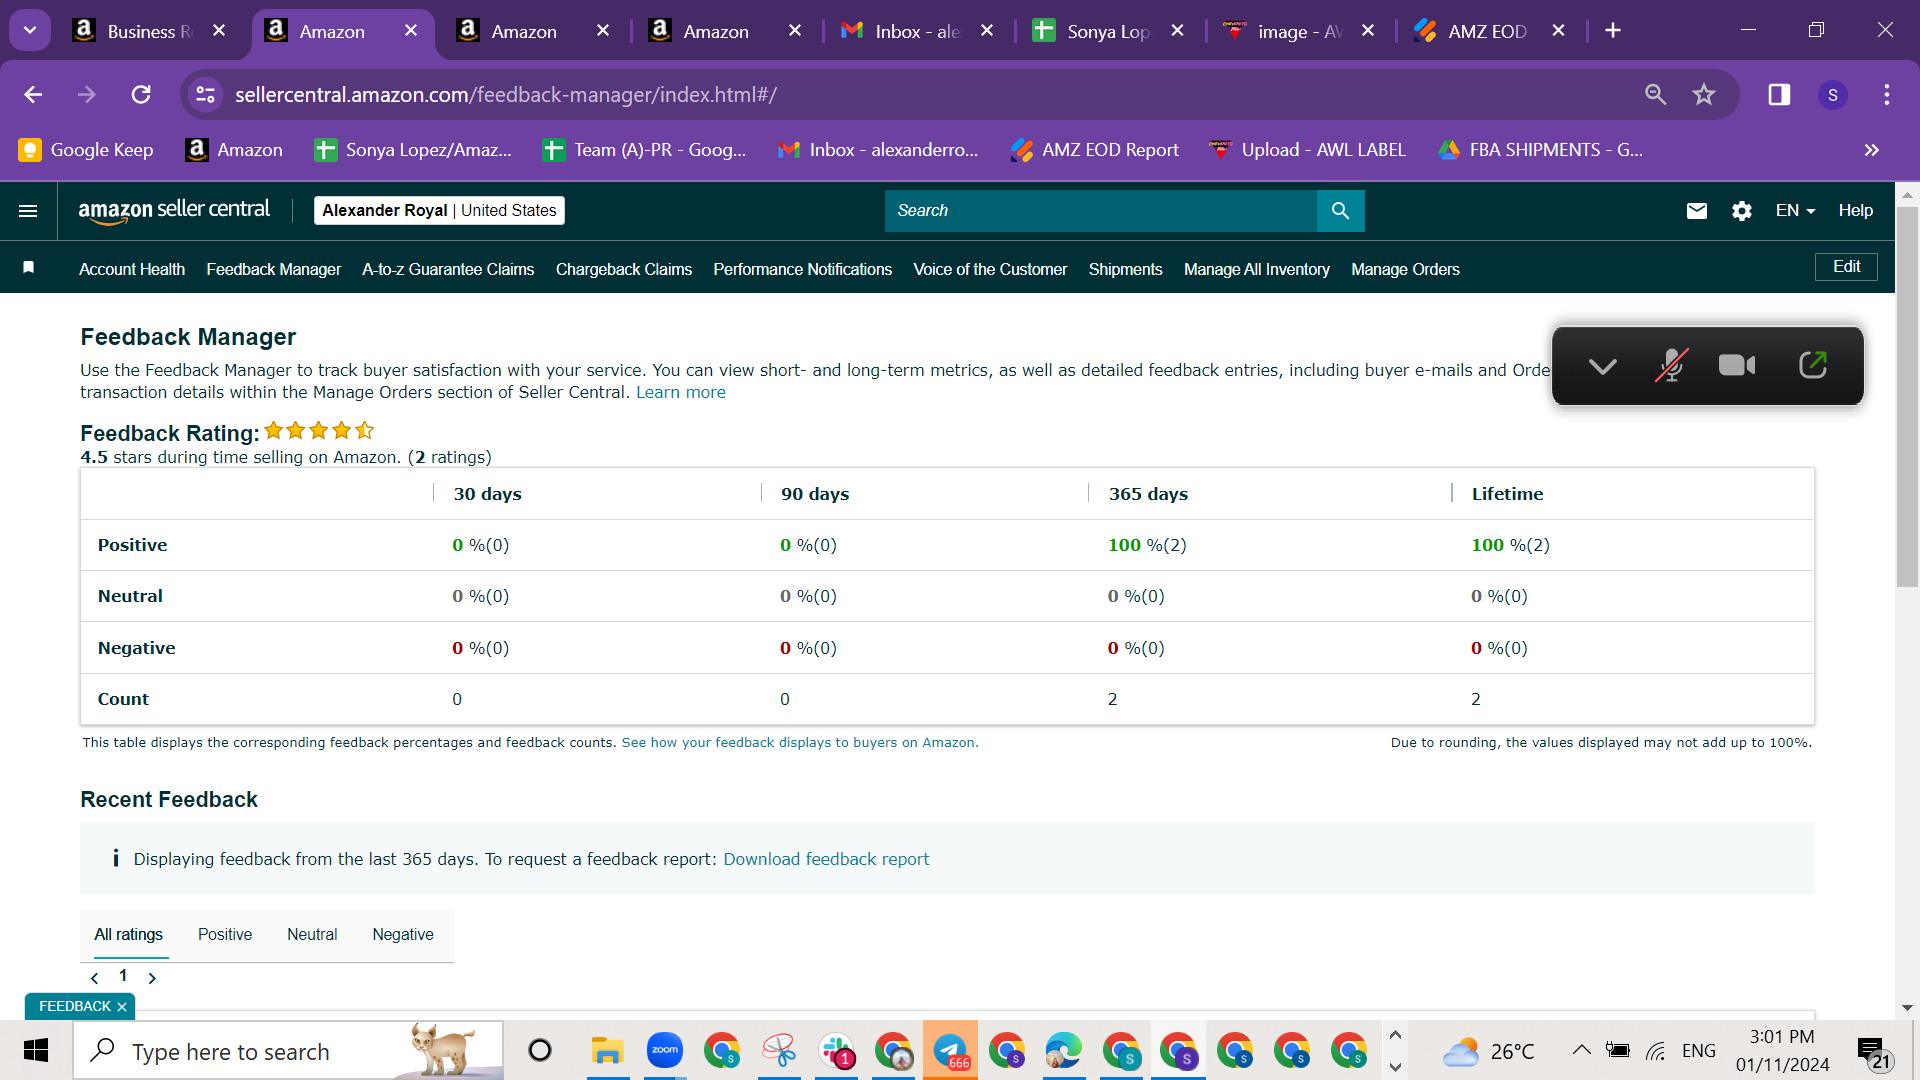Open the Alexander Royal account switcher
Image resolution: width=1920 pixels, height=1080 pixels.
pyautogui.click(x=439, y=211)
